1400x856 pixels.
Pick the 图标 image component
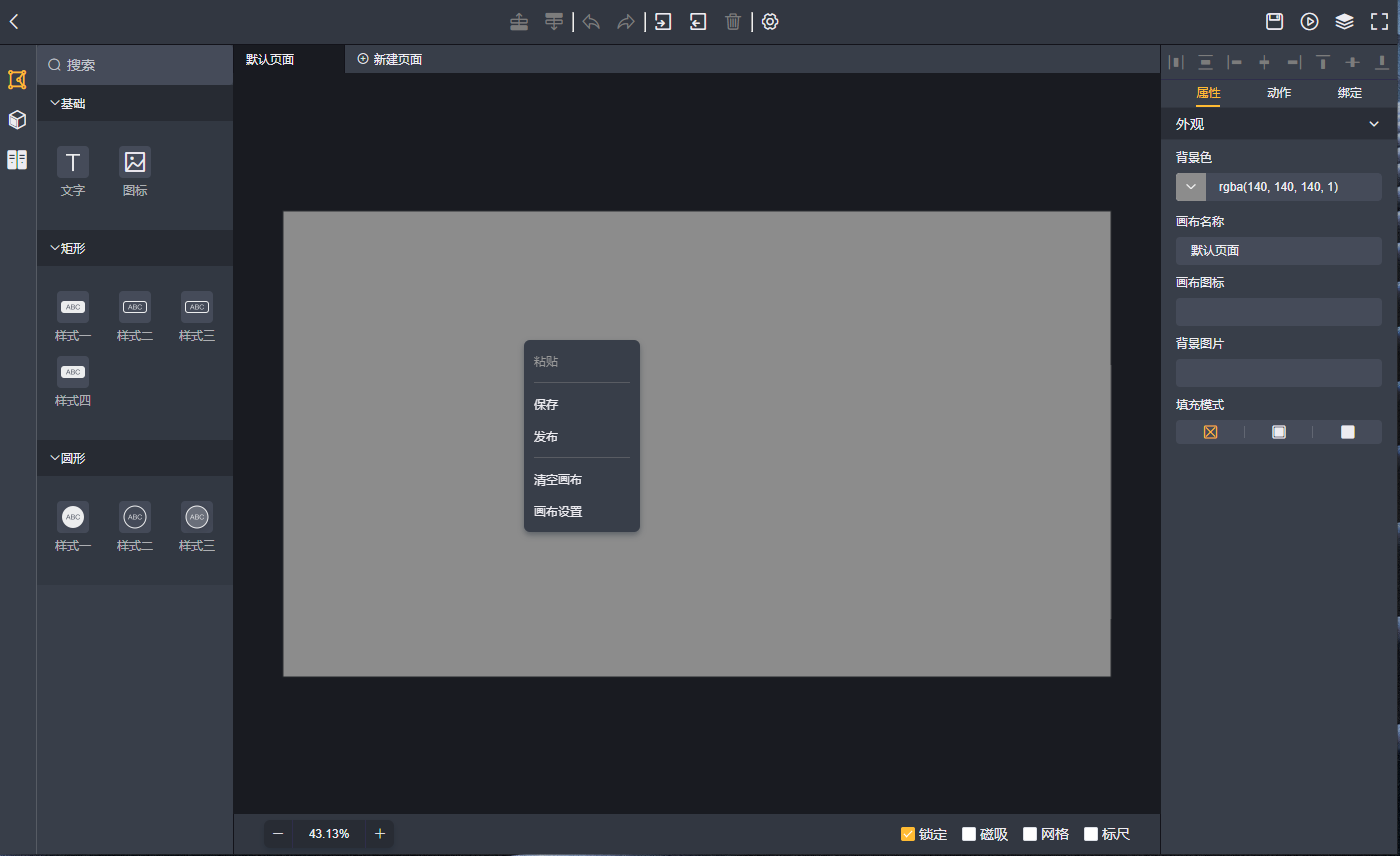point(135,171)
